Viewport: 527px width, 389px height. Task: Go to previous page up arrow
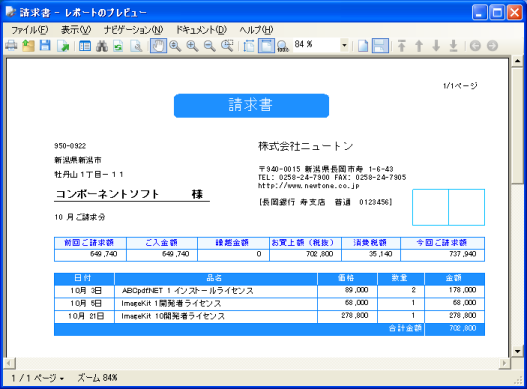point(419,46)
